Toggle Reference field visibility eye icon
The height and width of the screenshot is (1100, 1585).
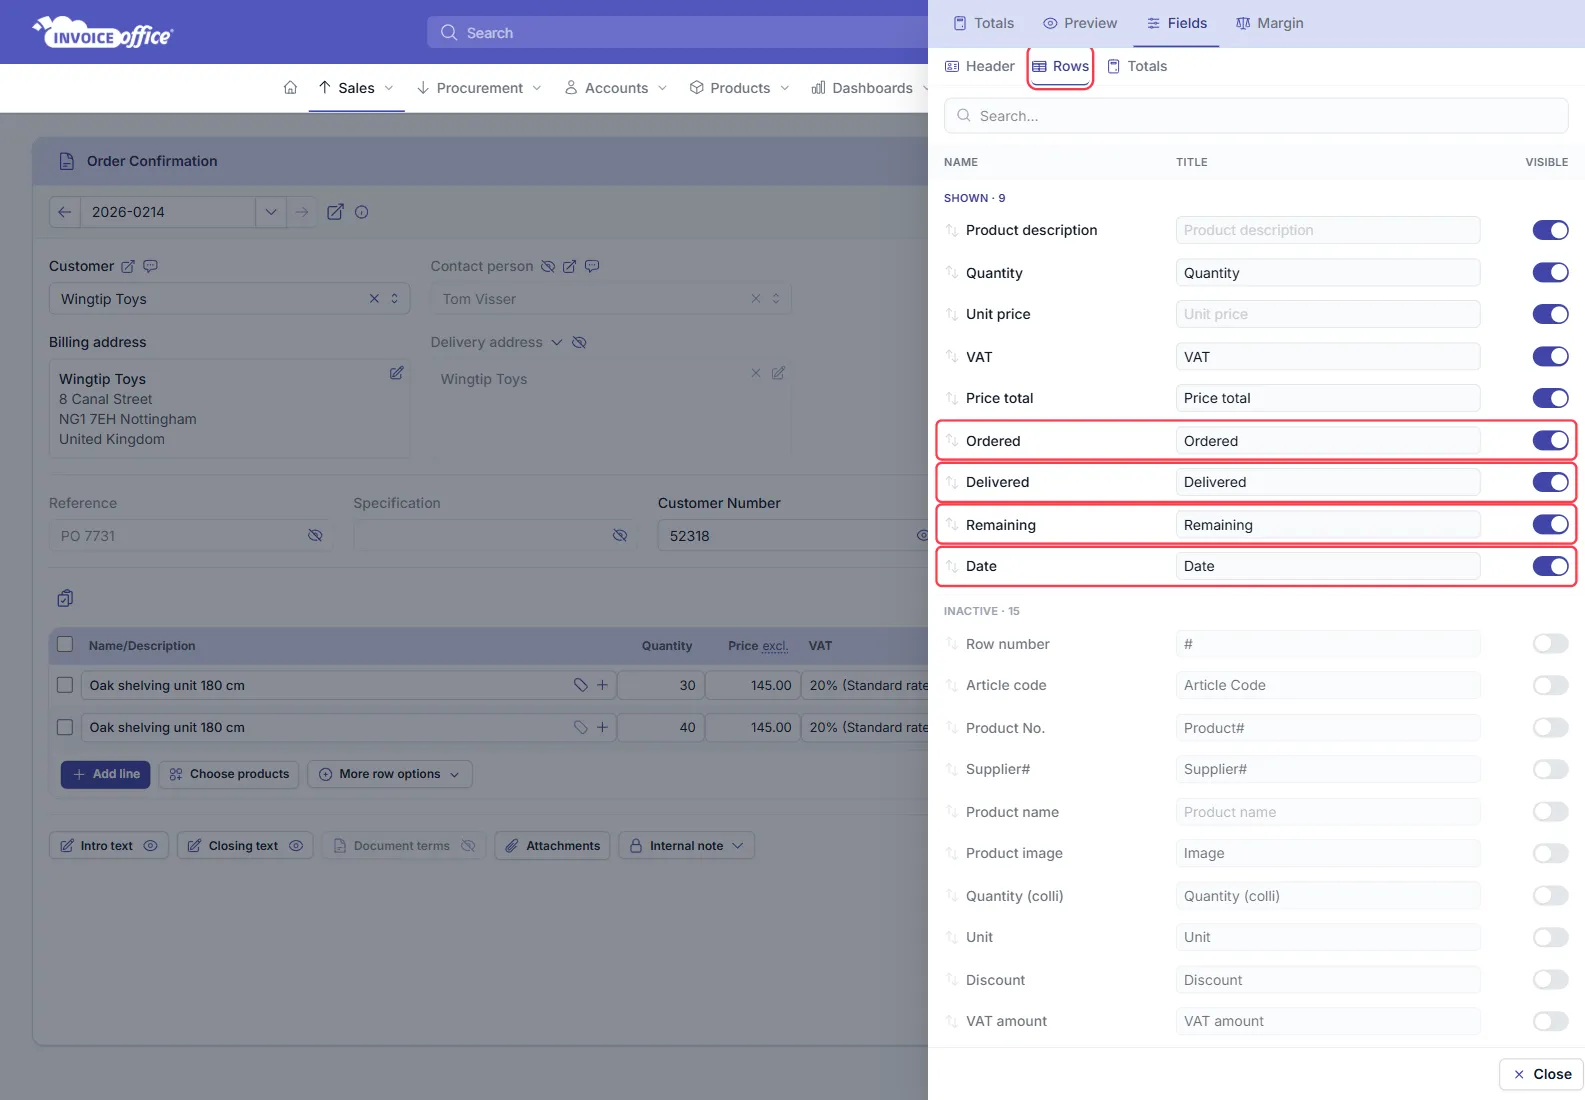[315, 536]
